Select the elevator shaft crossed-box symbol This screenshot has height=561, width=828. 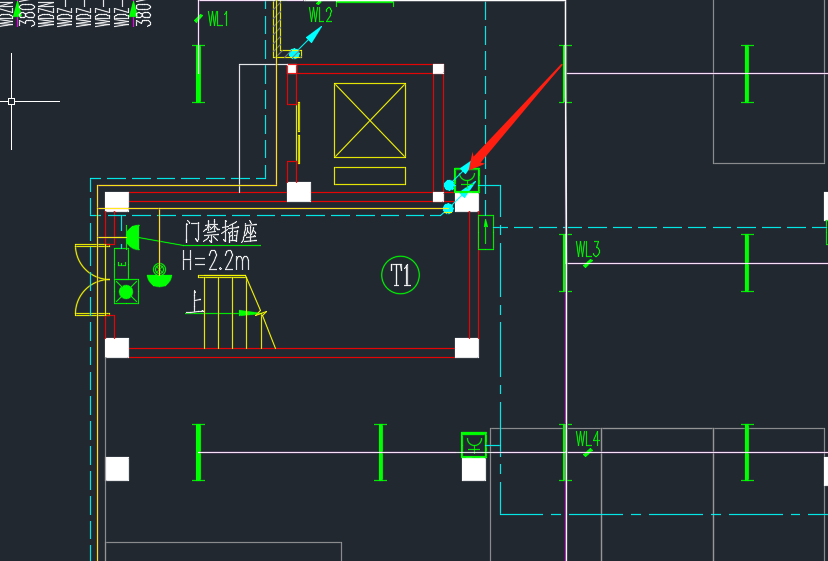pyautogui.click(x=369, y=120)
